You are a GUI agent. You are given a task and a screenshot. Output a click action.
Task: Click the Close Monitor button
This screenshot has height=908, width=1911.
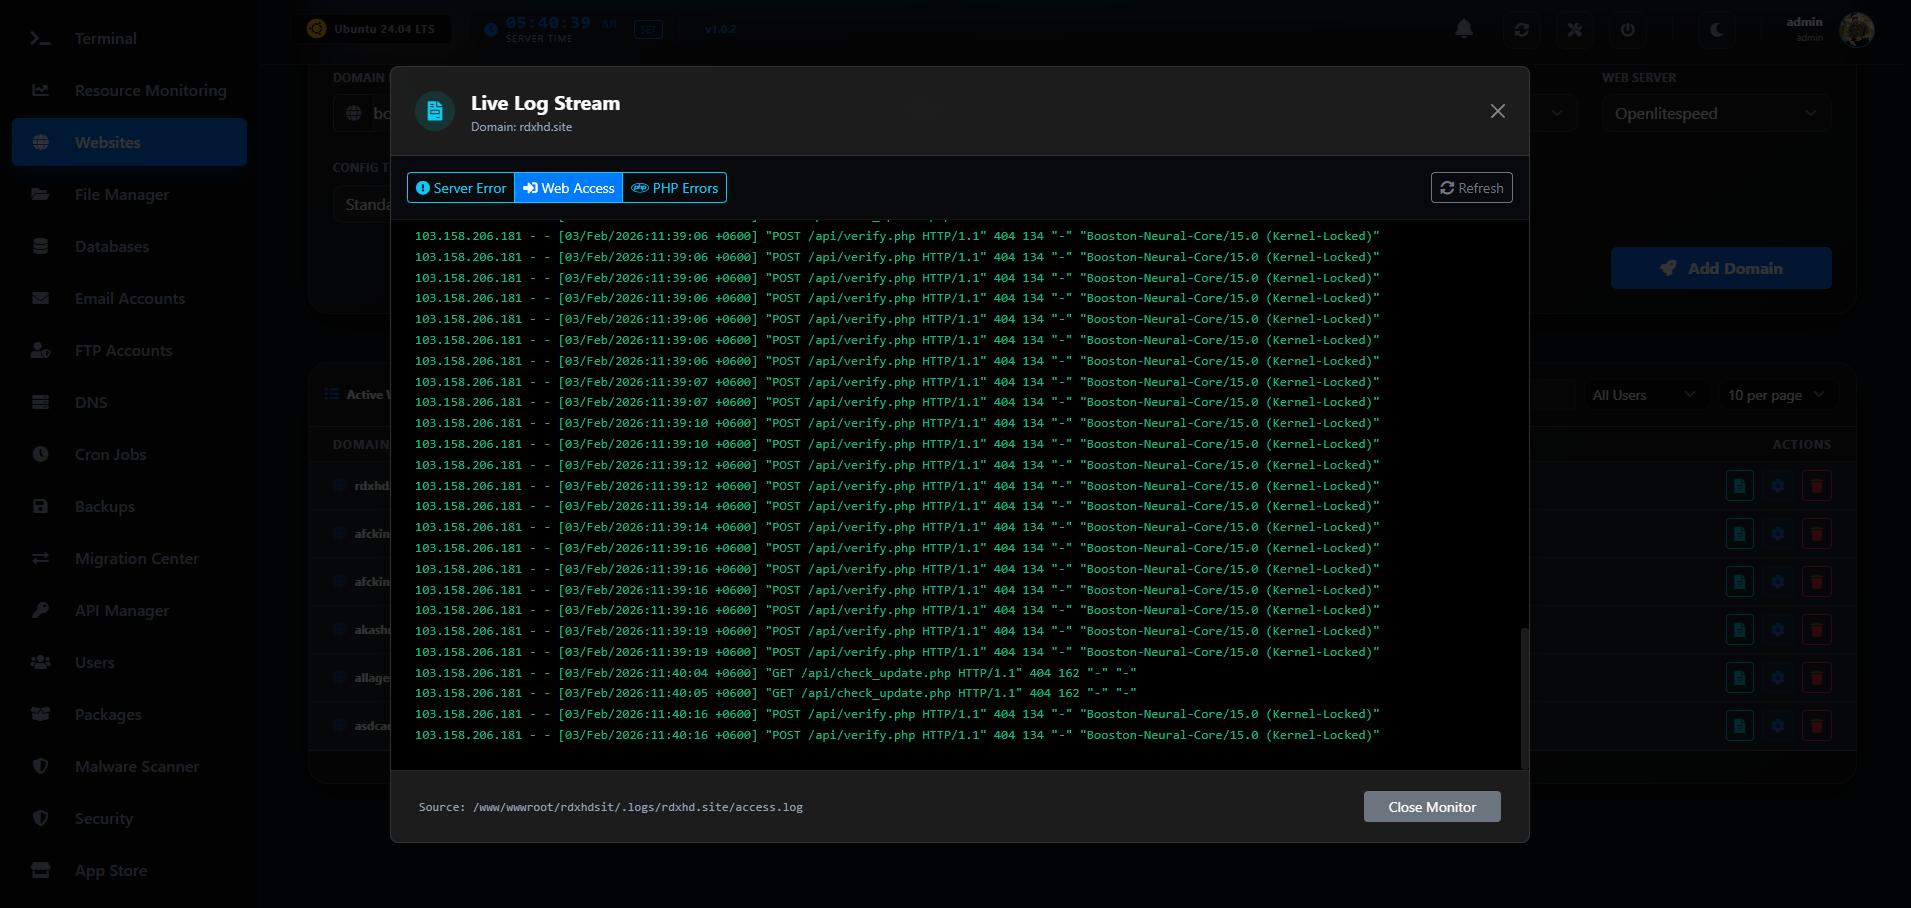point(1432,807)
